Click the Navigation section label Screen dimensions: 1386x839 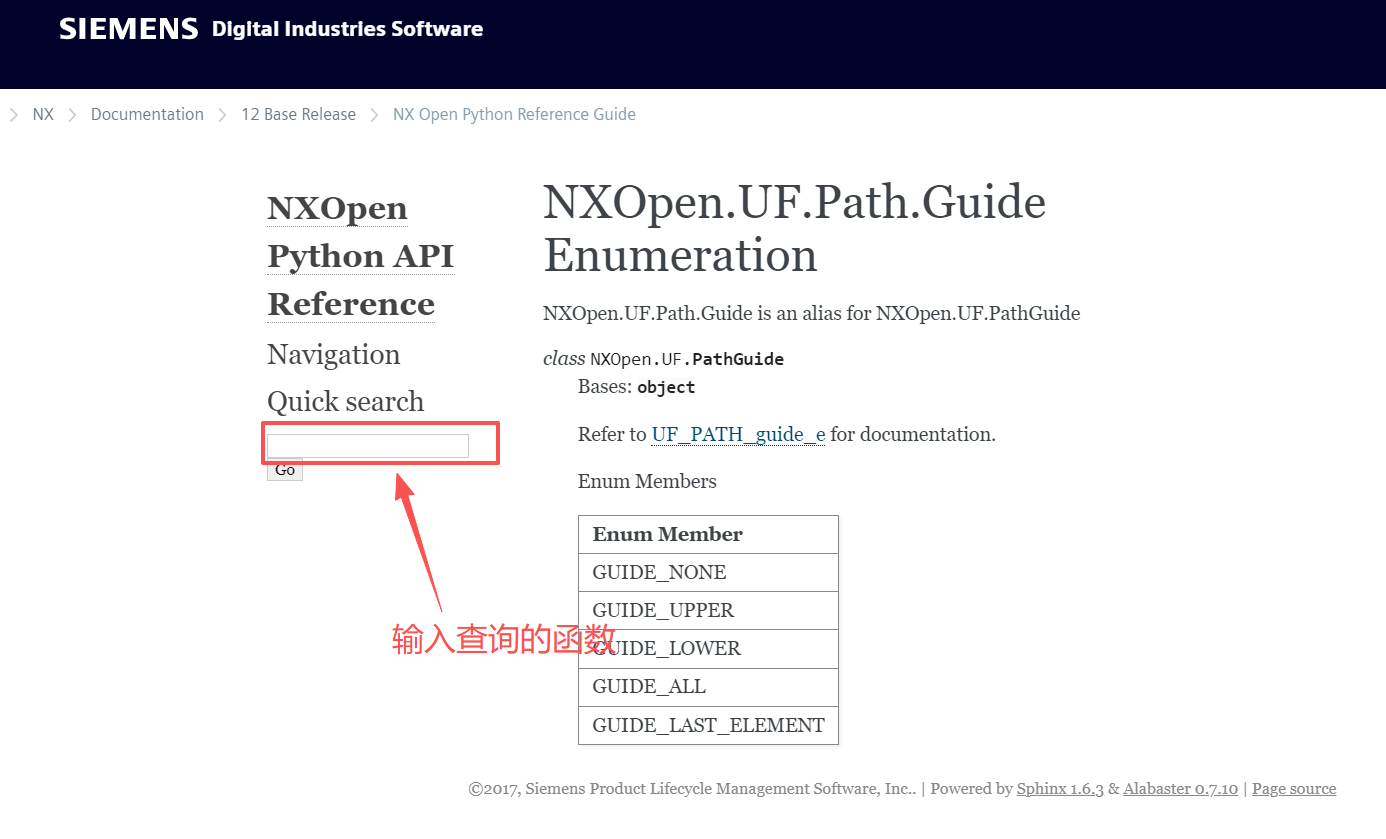[x=333, y=355]
